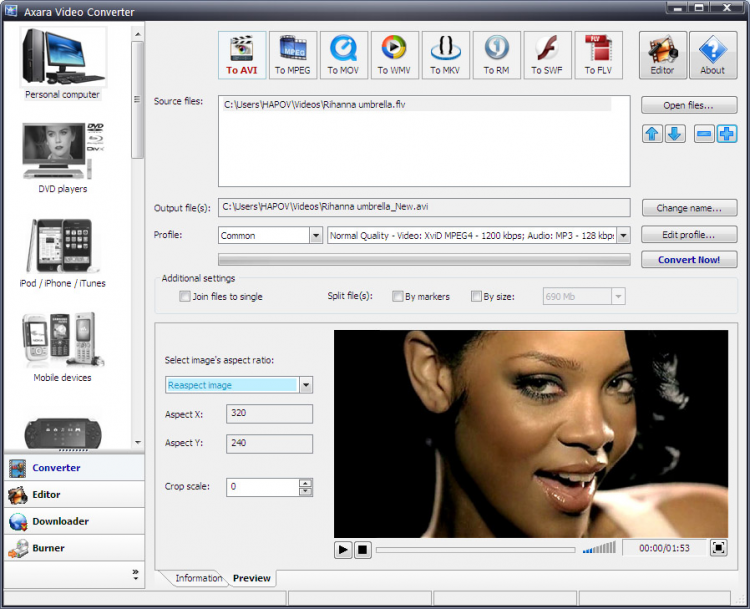Select the To AVI format icon
The width and height of the screenshot is (750, 609).
(242, 55)
